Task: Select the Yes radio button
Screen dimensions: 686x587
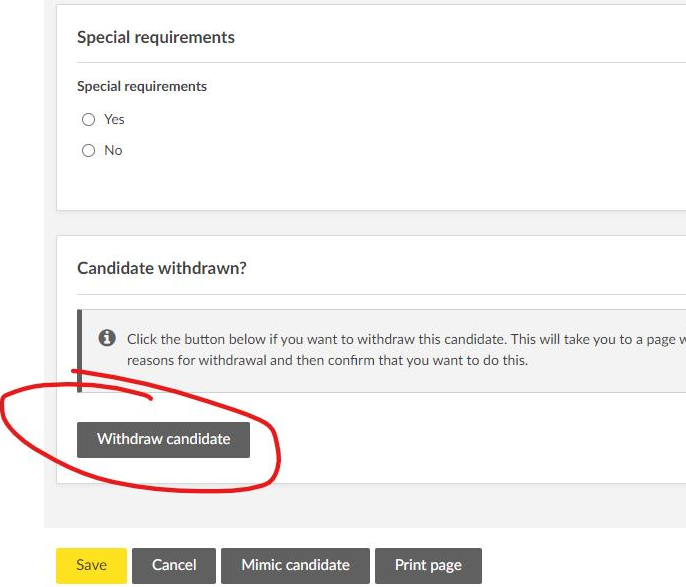Action: click(88, 119)
